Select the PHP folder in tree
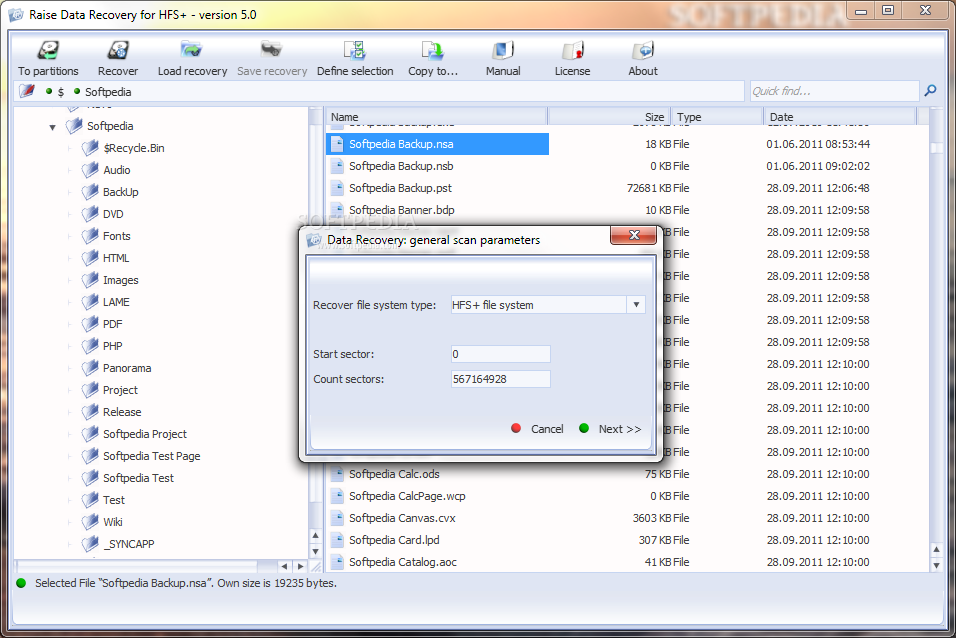956x638 pixels. click(112, 345)
